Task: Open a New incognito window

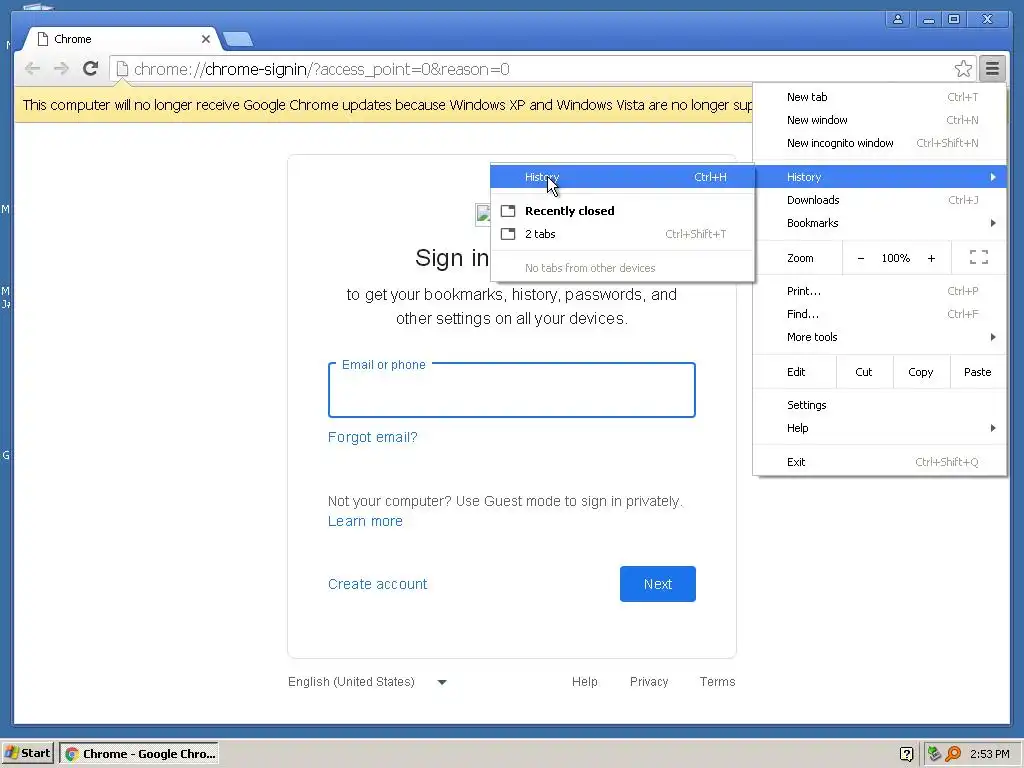Action: [879, 143]
